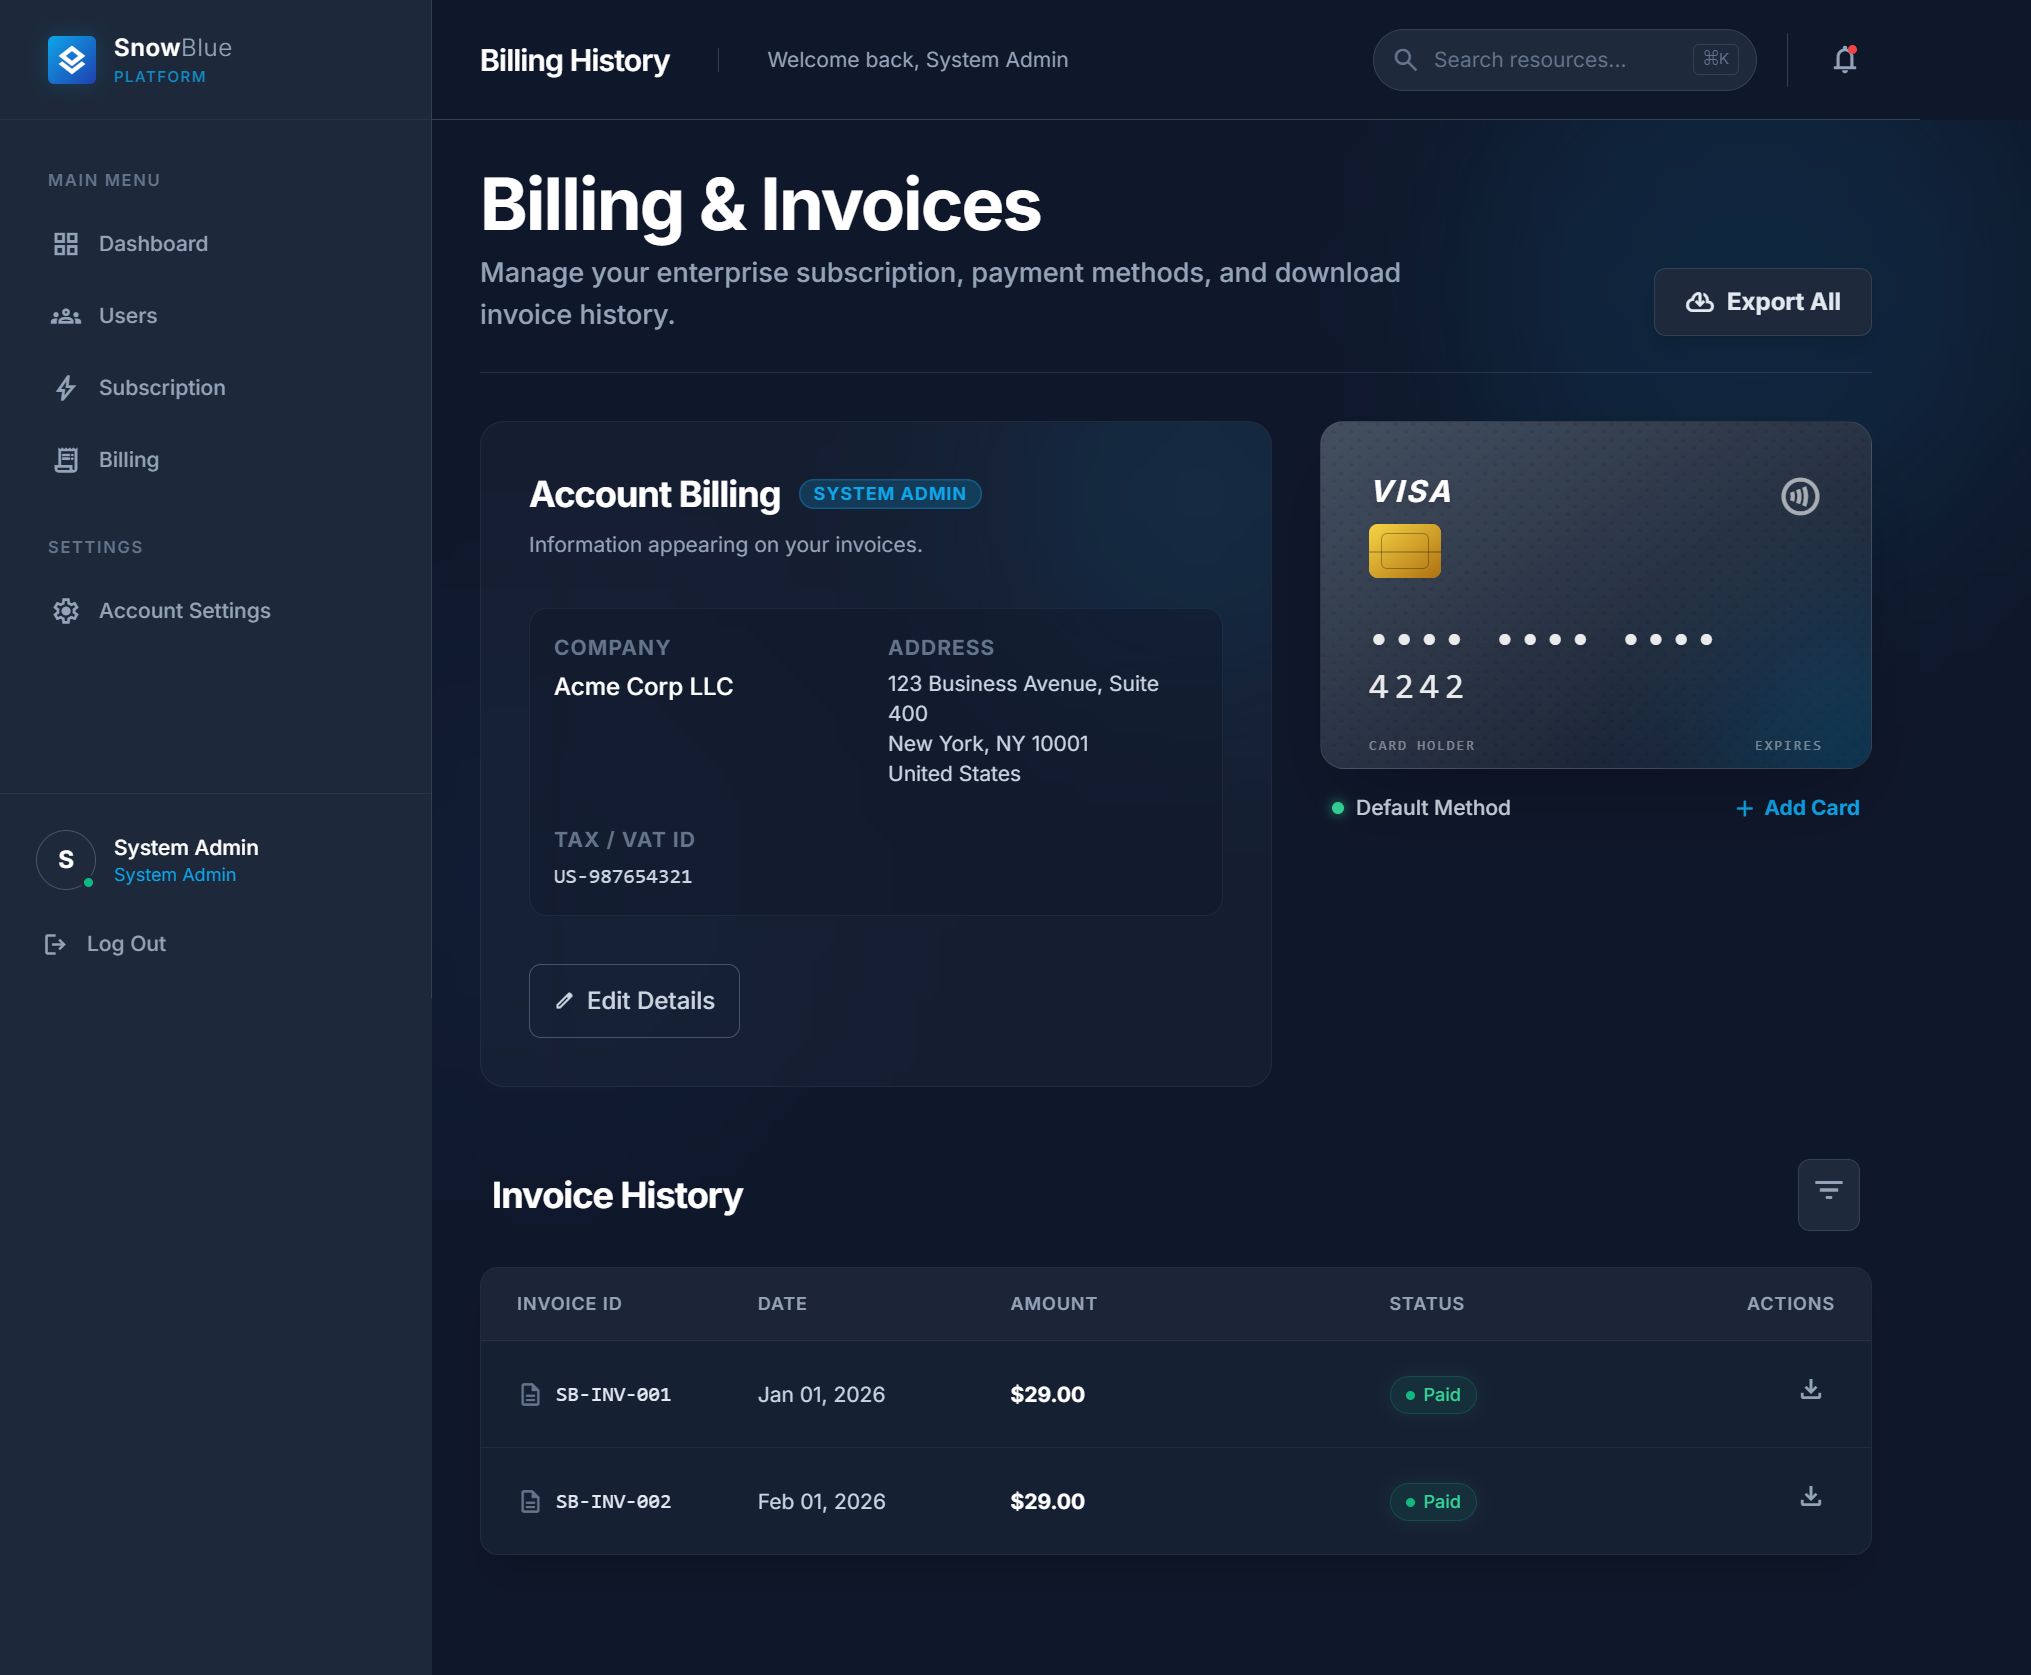
Task: Click the notification bell icon
Action: point(1844,60)
